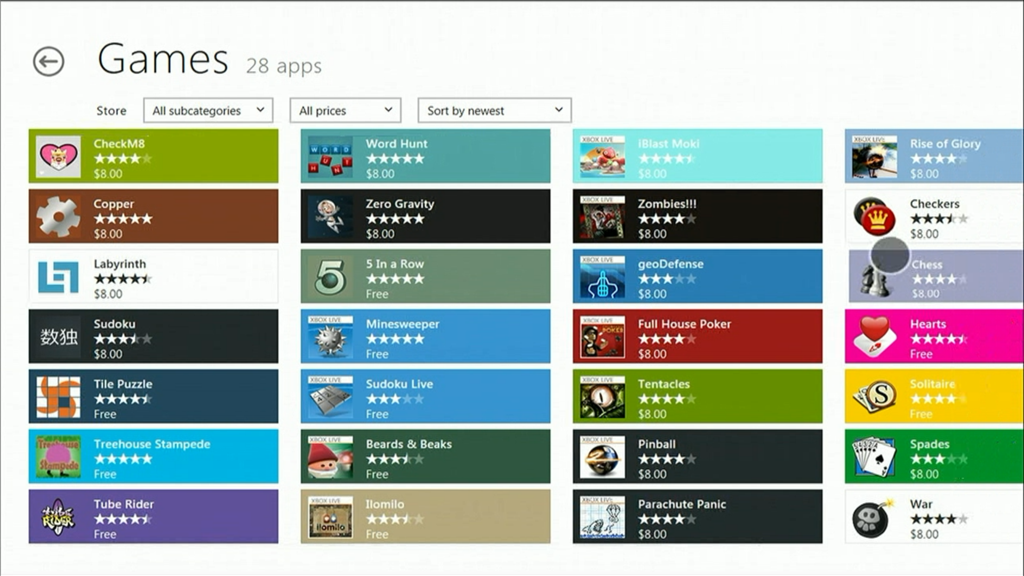Screen dimensions: 1024x576
Task: Click the Spades app name
Action: pyautogui.click(x=929, y=444)
